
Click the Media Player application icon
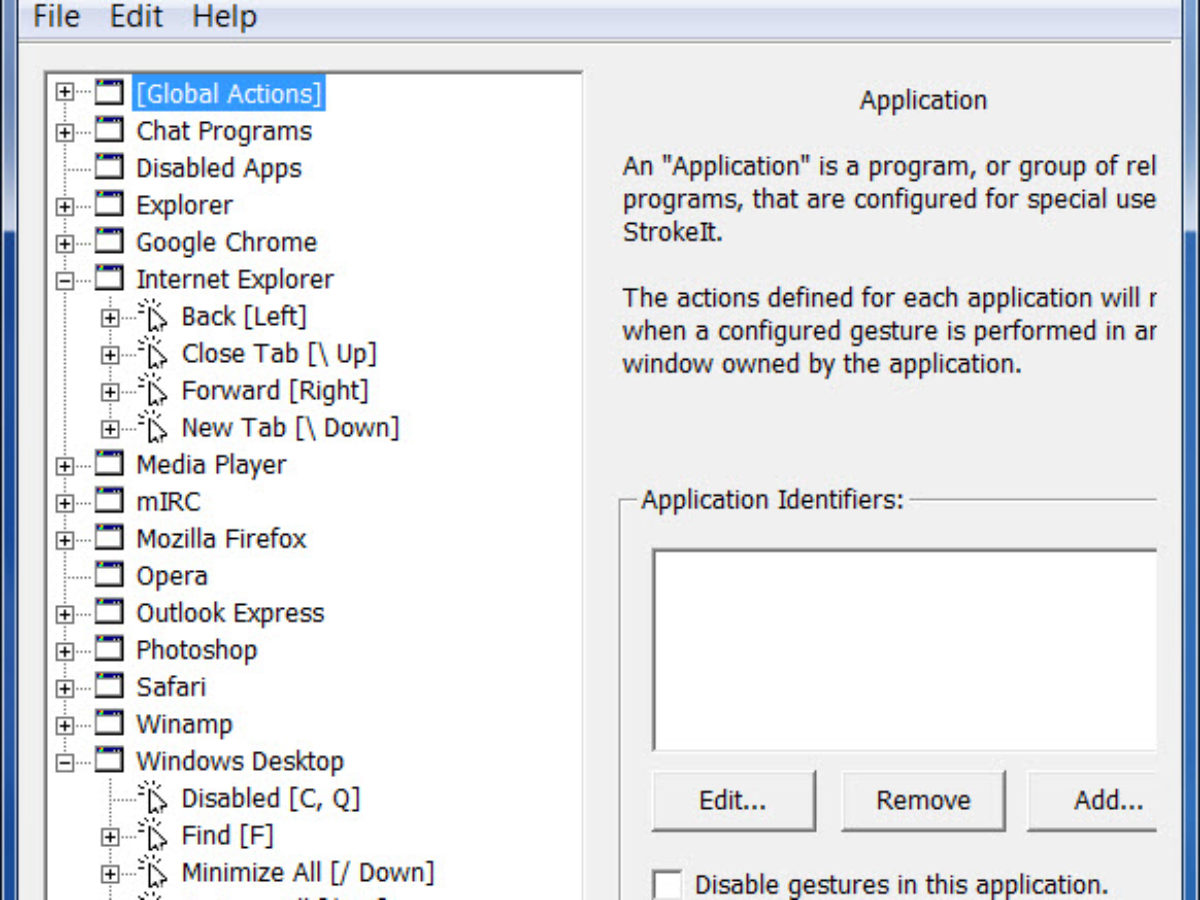[x=109, y=464]
